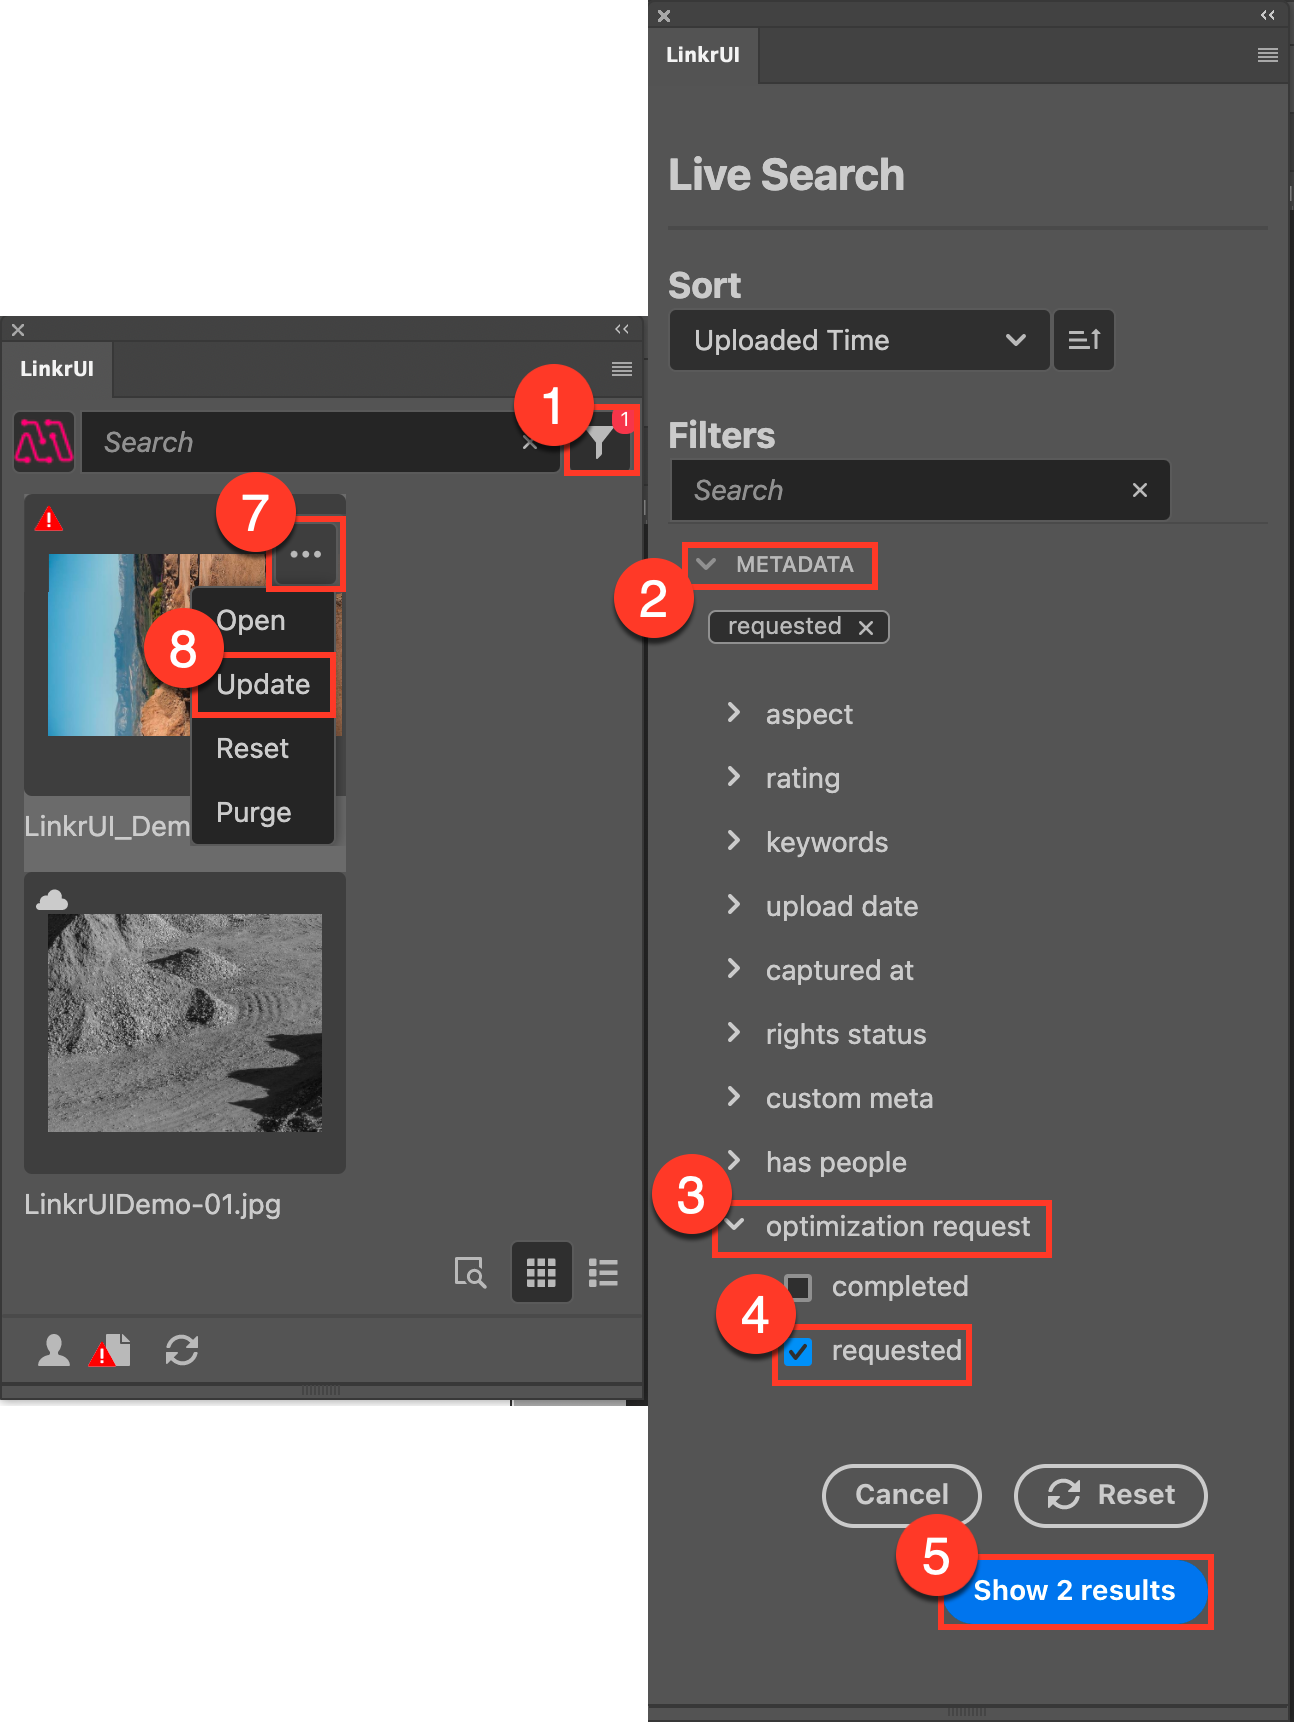
Task: Uncheck the requested checkbox
Action: 798,1352
